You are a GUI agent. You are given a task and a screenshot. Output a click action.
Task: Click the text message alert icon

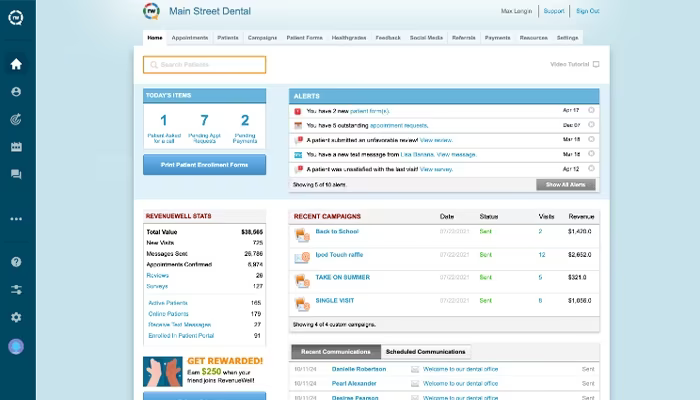(298, 155)
